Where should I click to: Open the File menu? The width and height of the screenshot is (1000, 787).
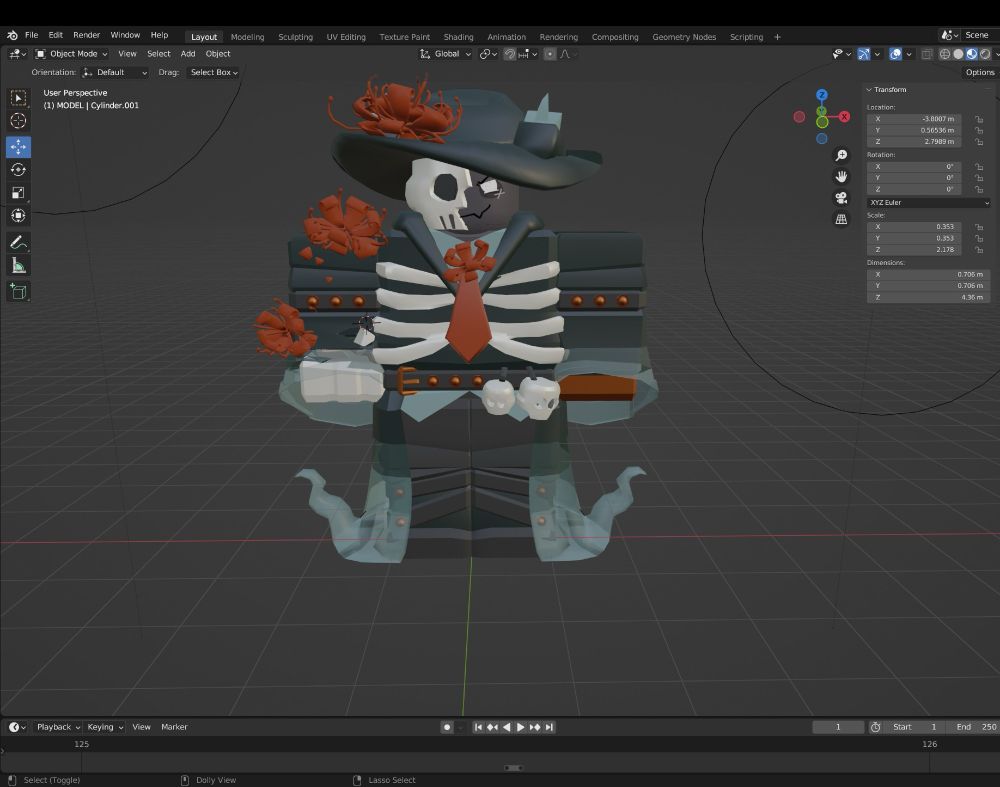pyautogui.click(x=31, y=35)
